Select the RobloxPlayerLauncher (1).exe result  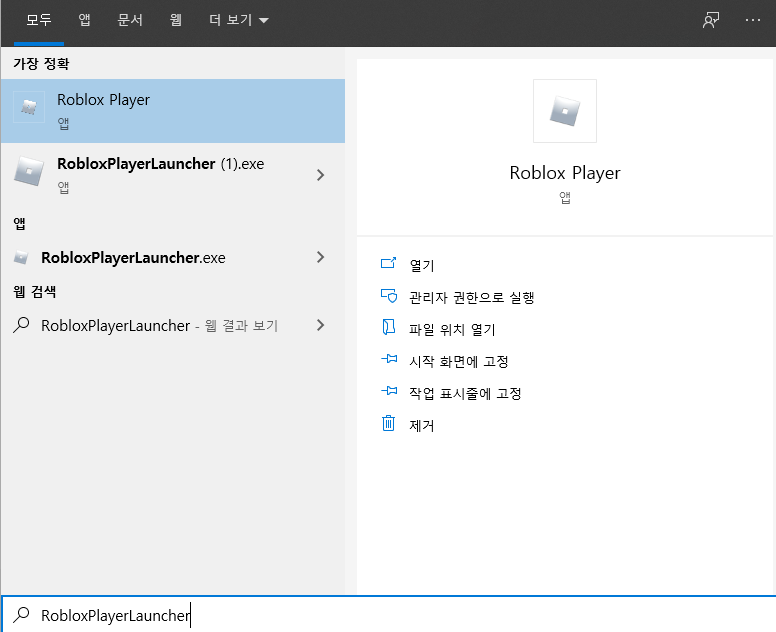tap(173, 175)
